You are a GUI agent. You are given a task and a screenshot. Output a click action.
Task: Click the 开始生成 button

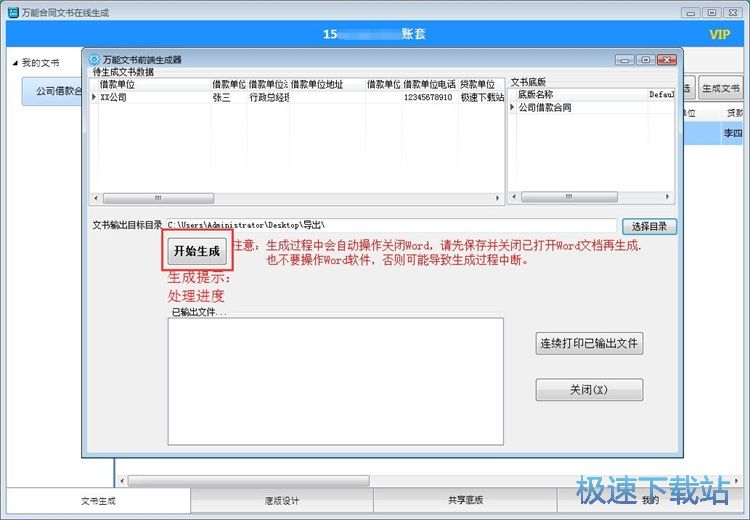197,251
